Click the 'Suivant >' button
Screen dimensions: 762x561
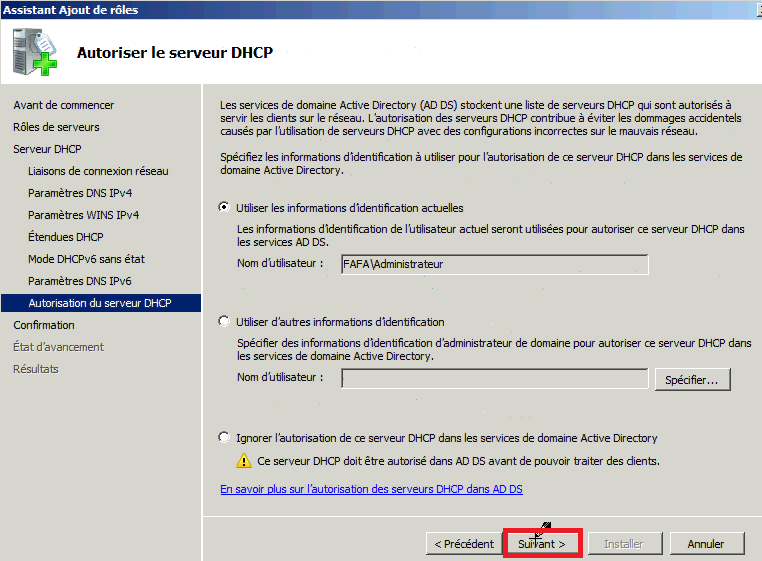coord(542,543)
